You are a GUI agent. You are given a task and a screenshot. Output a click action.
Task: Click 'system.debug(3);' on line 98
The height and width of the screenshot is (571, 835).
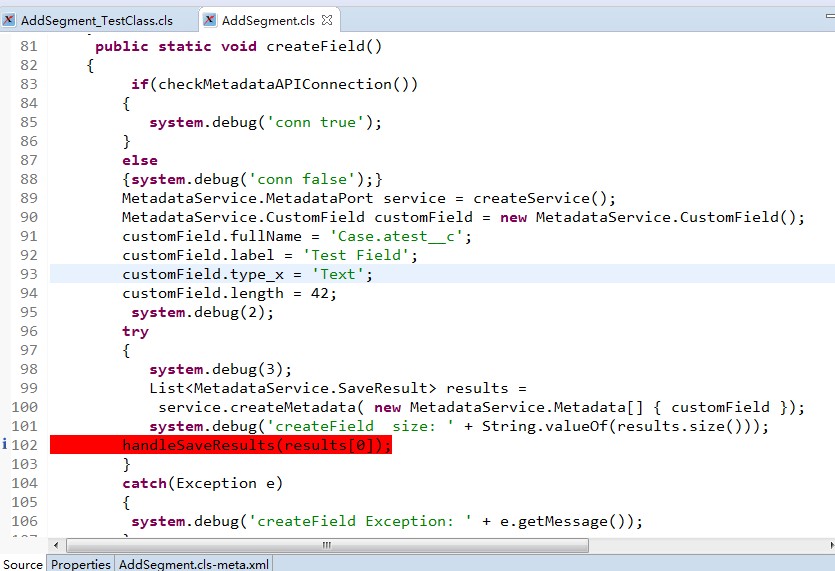pyautogui.click(x=220, y=369)
